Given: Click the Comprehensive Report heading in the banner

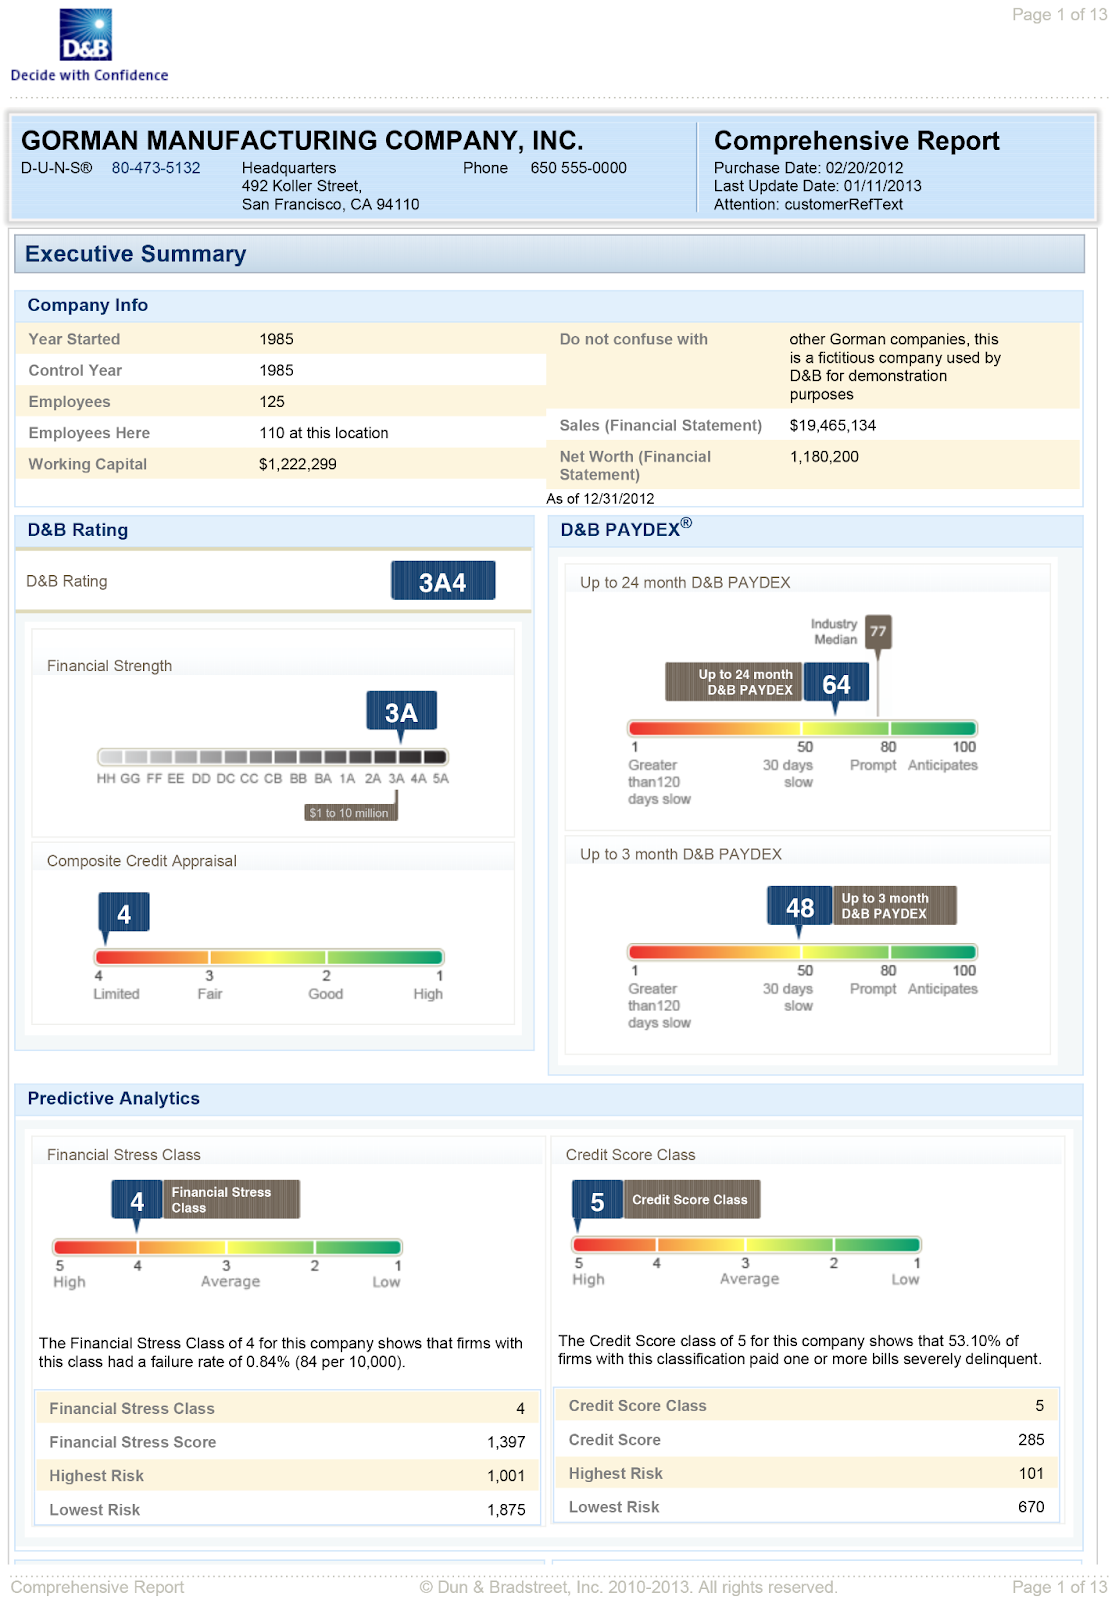Looking at the screenshot, I should tap(857, 141).
